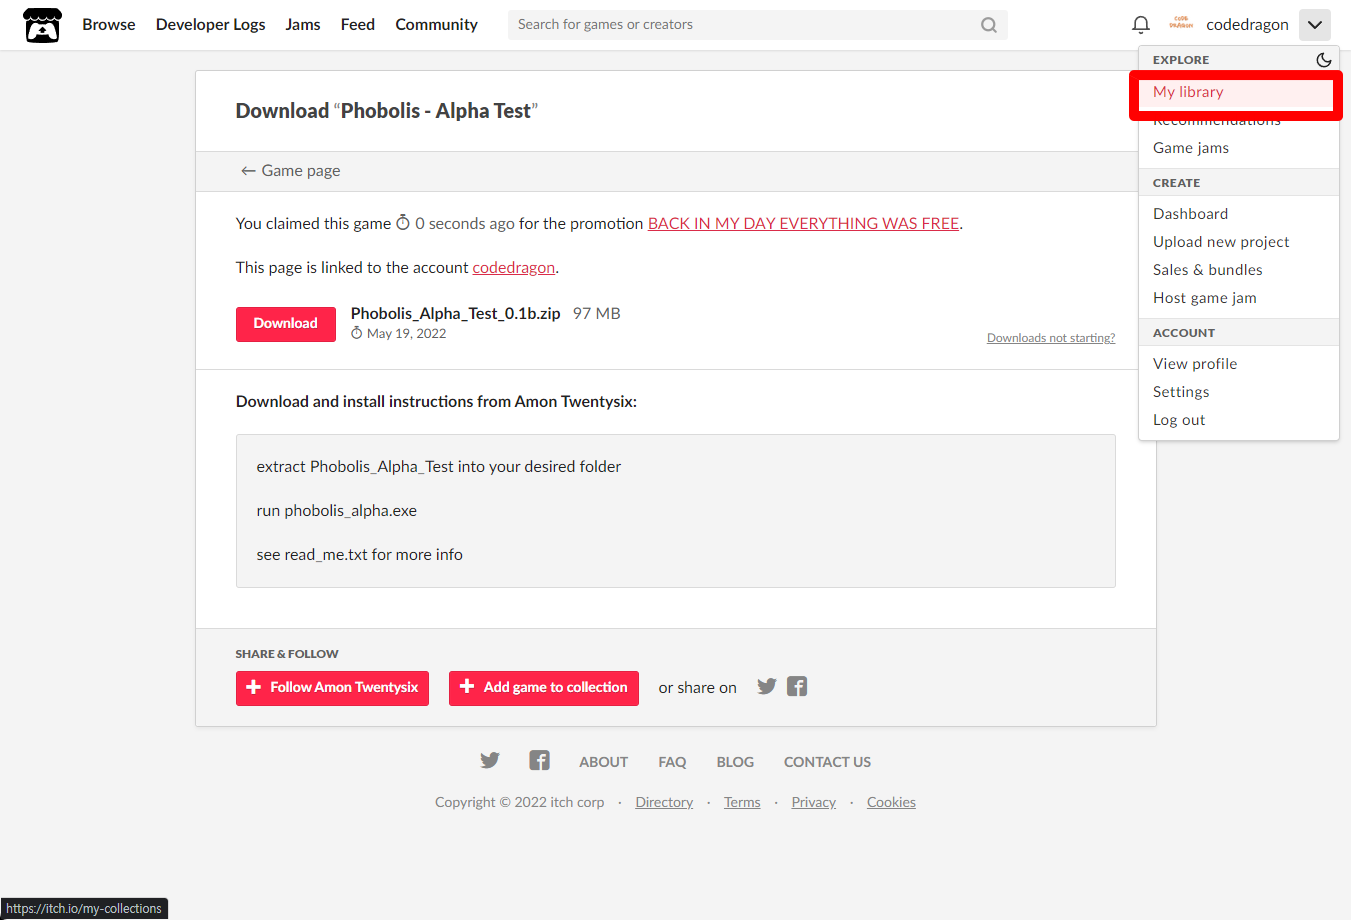Download Phobolis_Alpha_Test_0.1b.zip

(x=286, y=324)
